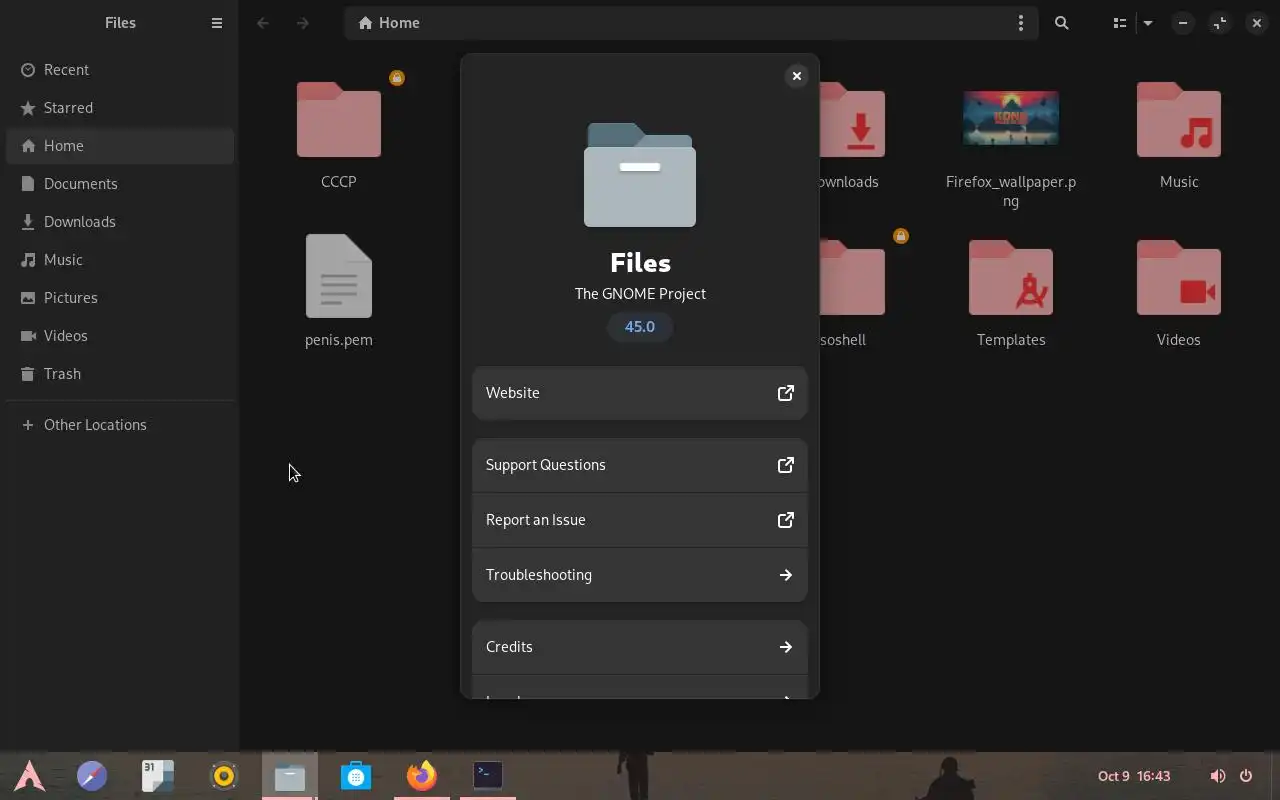Open the path bar three-dot menu
The width and height of the screenshot is (1280, 800).
[x=1020, y=23]
